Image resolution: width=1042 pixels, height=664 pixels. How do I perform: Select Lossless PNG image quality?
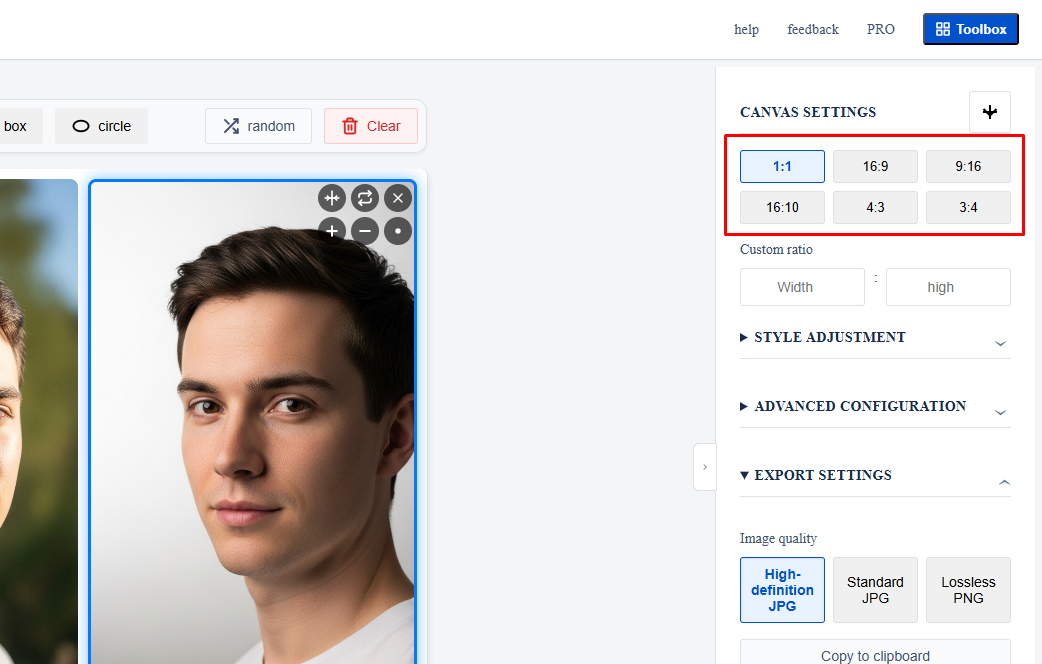coord(968,590)
